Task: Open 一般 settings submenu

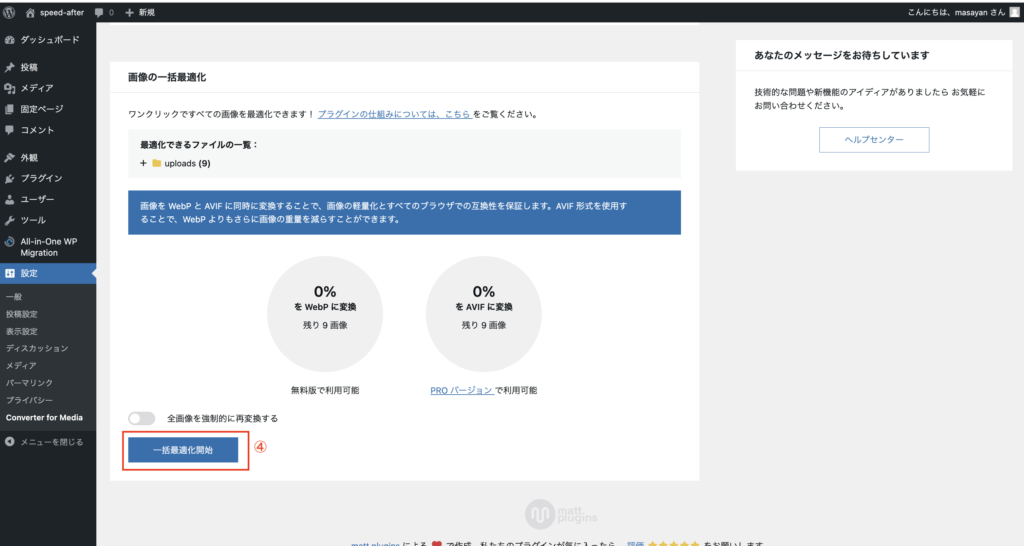Action: click(x=14, y=297)
